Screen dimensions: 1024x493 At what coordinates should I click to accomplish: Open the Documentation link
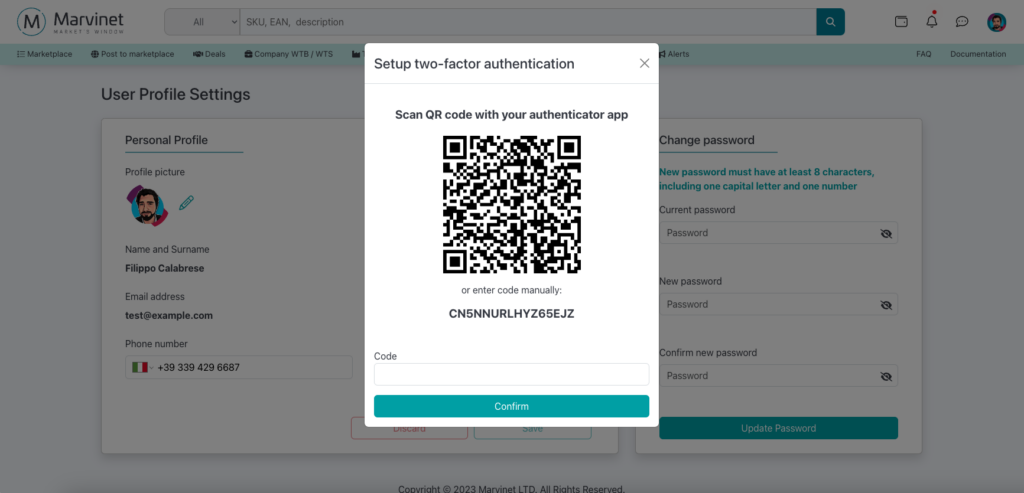pos(977,54)
